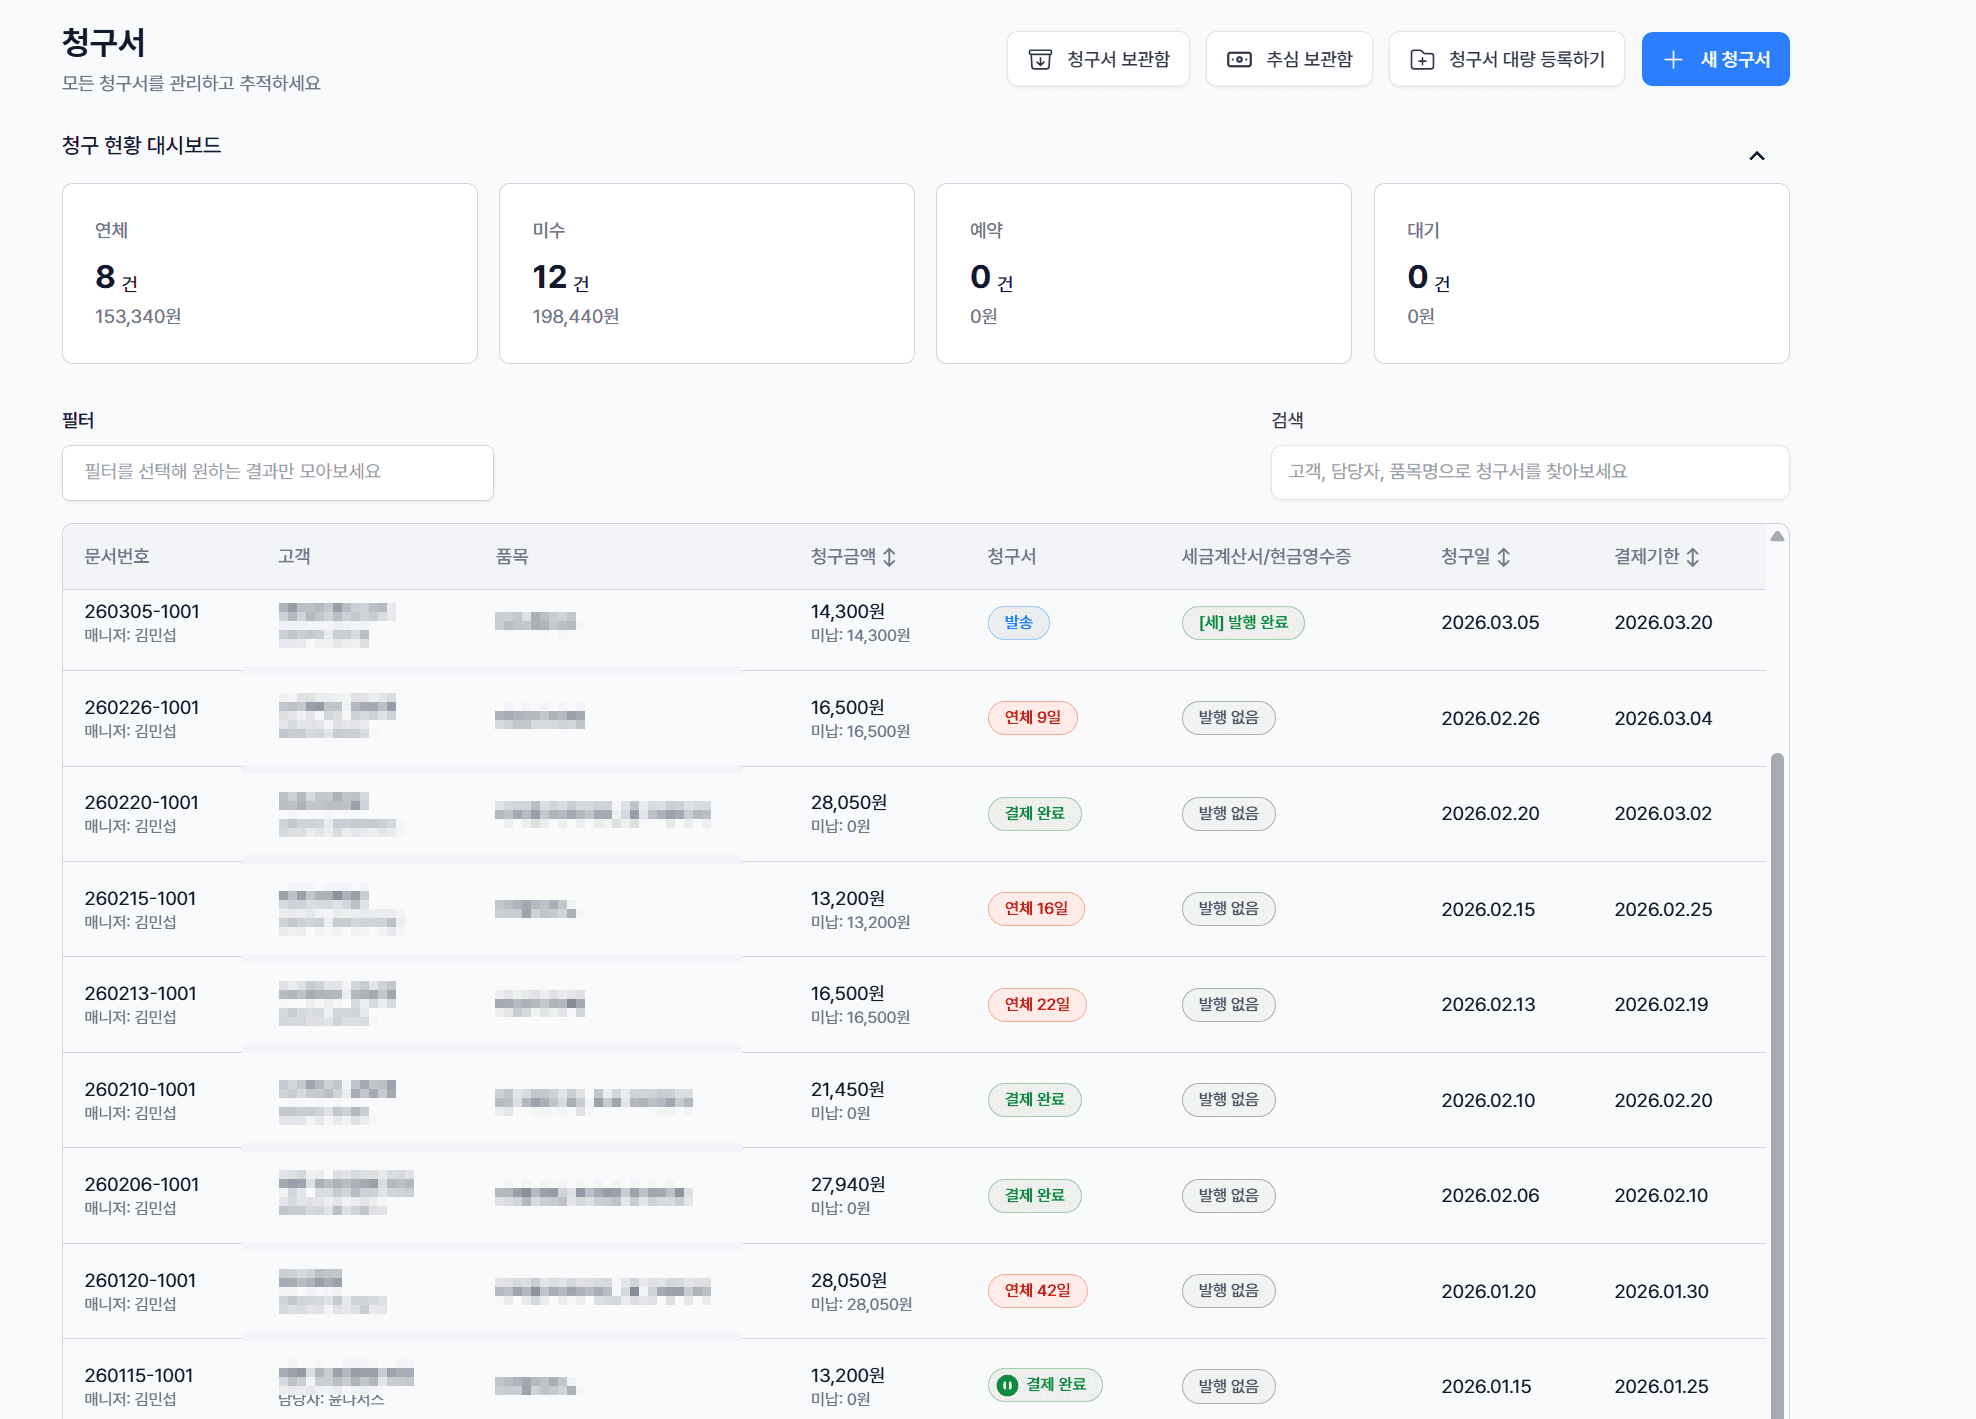Image resolution: width=1976 pixels, height=1419 pixels.
Task: Collapse the 청구 현황 대시보드 section
Action: (x=1756, y=156)
